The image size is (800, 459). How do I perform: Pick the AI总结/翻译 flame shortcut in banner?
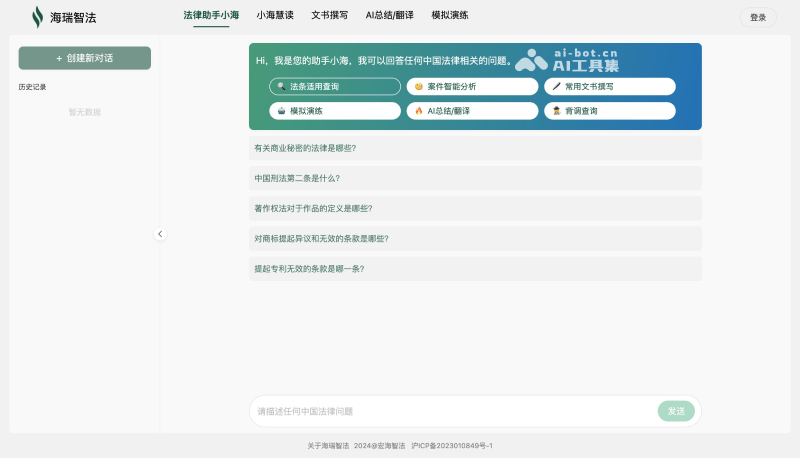click(x=472, y=111)
